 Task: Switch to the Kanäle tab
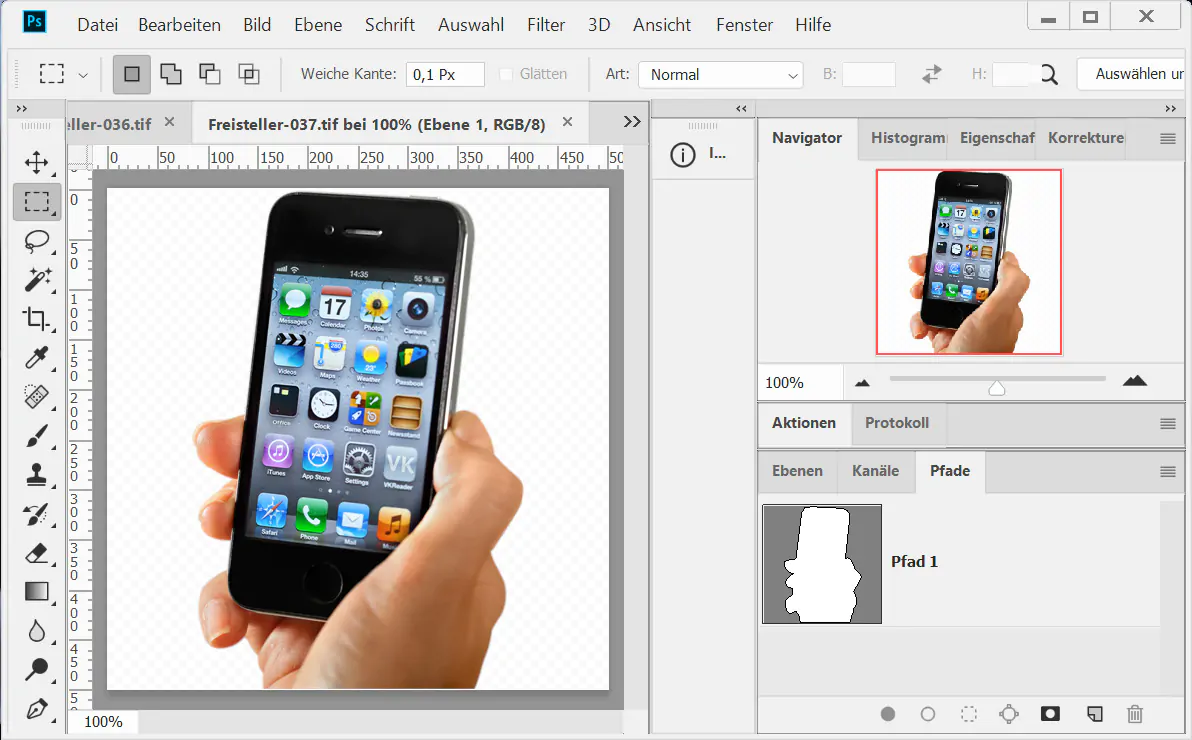click(875, 471)
